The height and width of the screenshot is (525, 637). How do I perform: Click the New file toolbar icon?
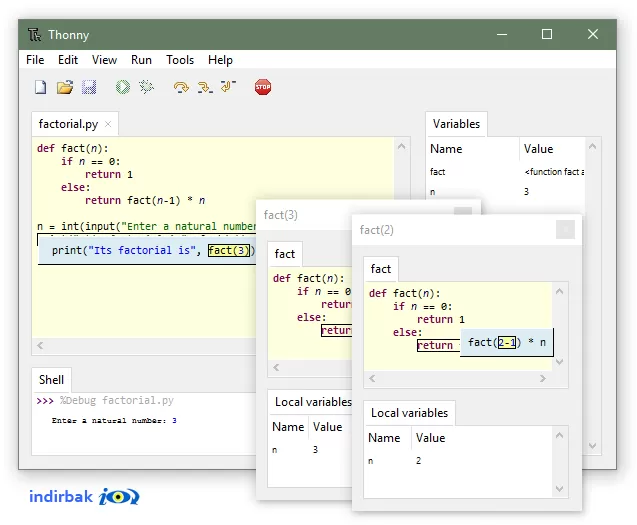click(41, 87)
